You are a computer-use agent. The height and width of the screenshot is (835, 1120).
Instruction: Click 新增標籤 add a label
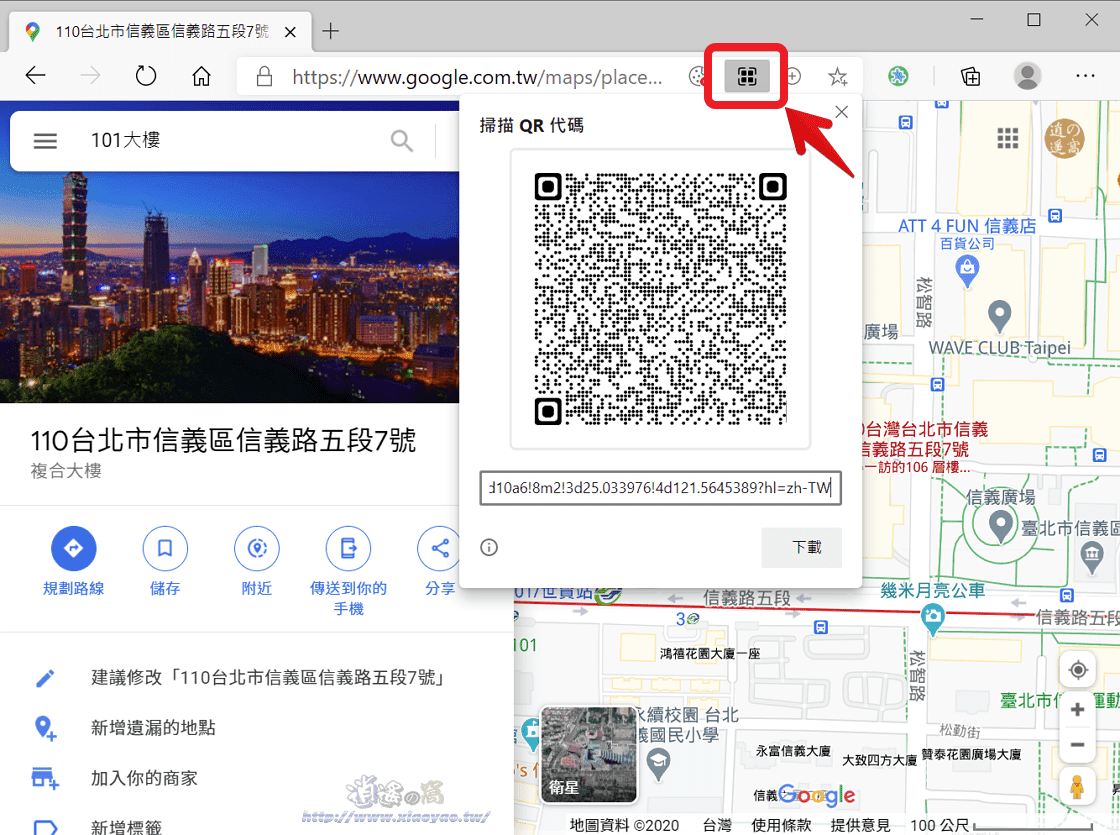click(x=256, y=826)
